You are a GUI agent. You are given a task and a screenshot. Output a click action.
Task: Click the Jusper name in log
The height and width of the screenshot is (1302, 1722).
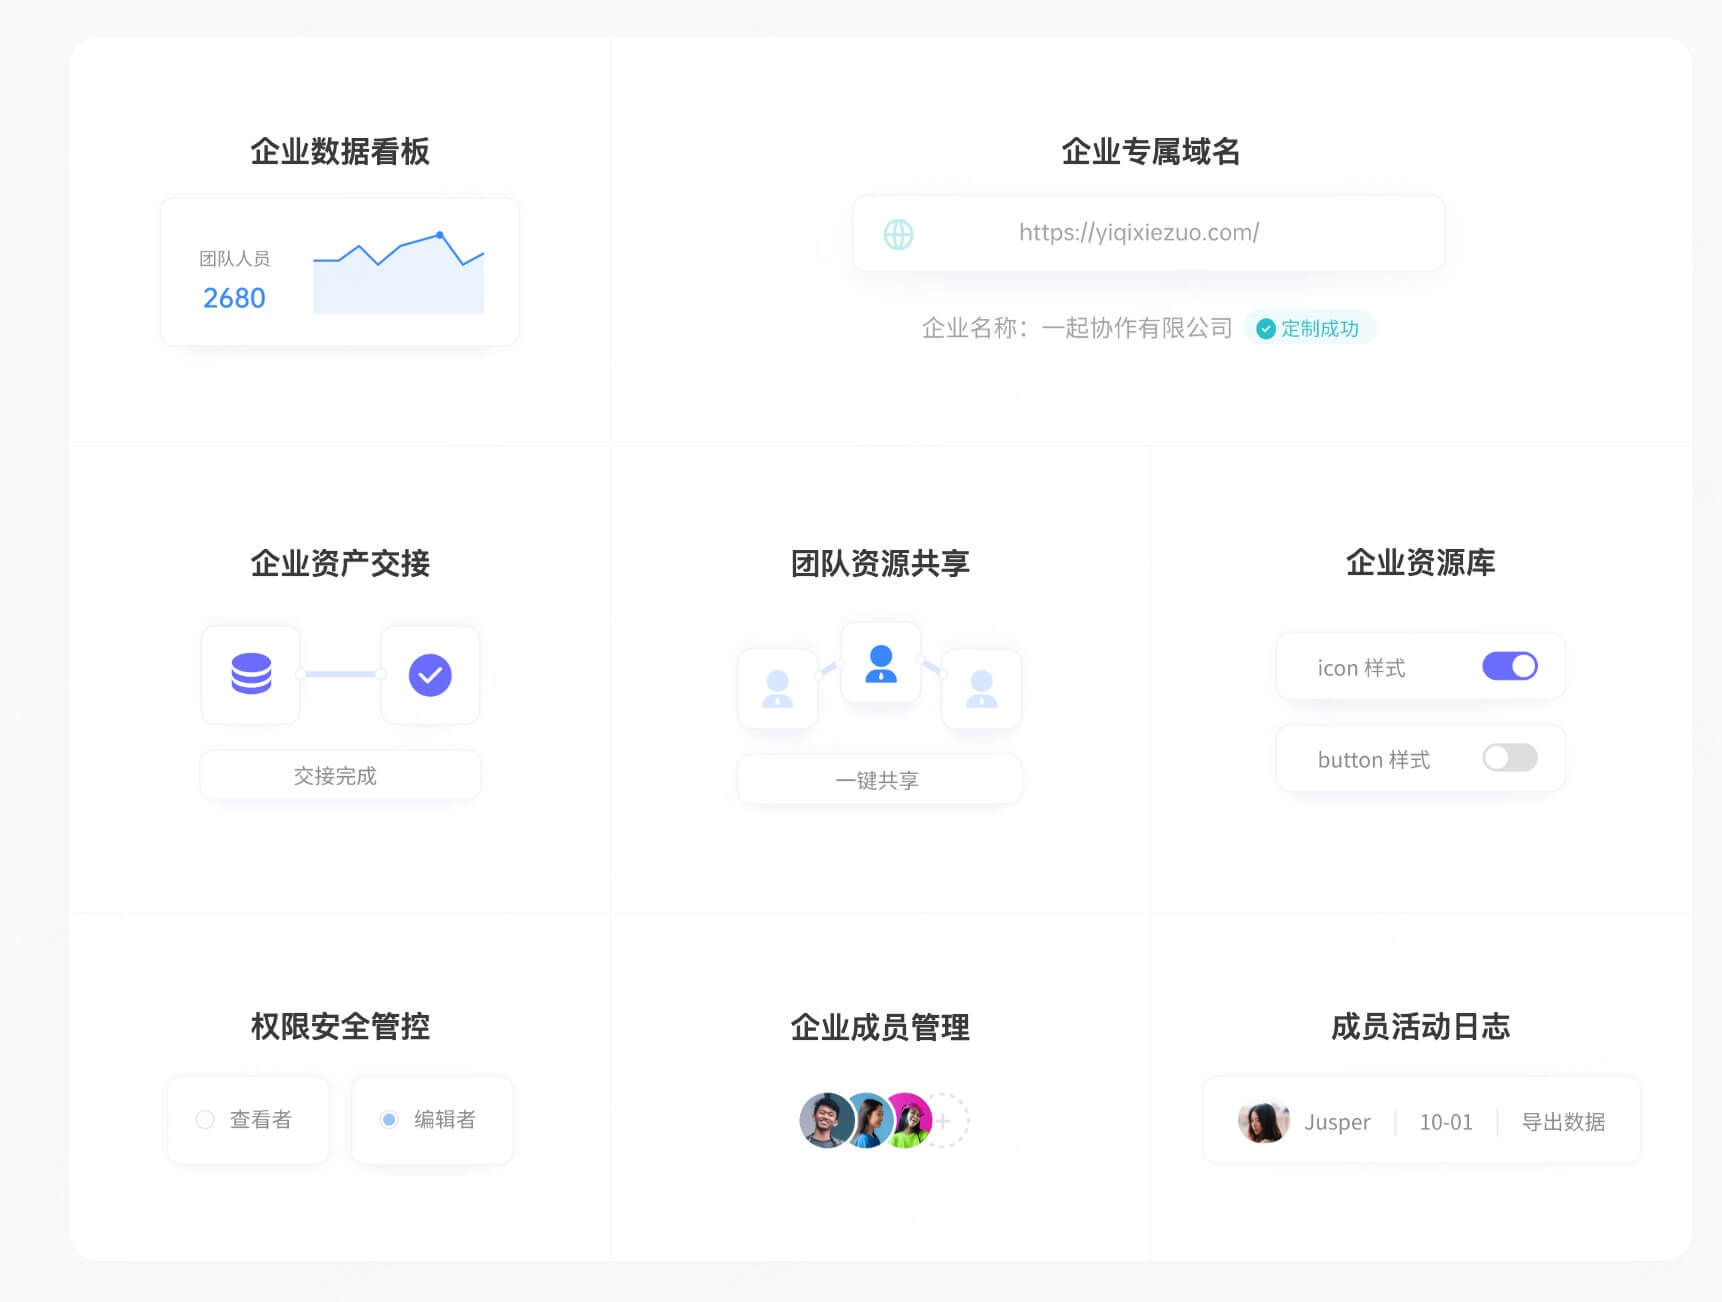1337,1122
